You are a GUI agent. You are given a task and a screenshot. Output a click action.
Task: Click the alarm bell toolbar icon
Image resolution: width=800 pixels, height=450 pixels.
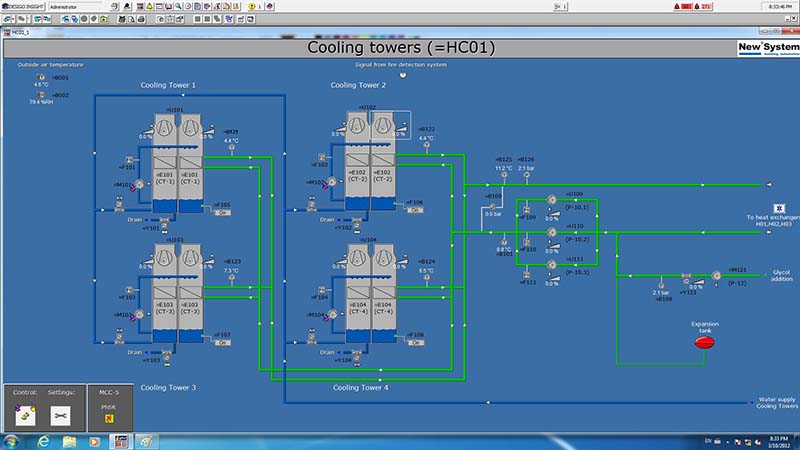pos(149,7)
